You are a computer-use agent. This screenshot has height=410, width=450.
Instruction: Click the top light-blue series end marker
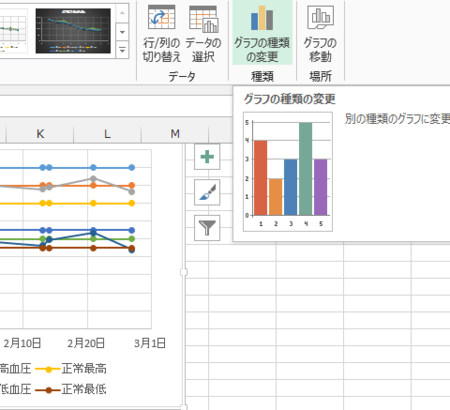click(132, 167)
